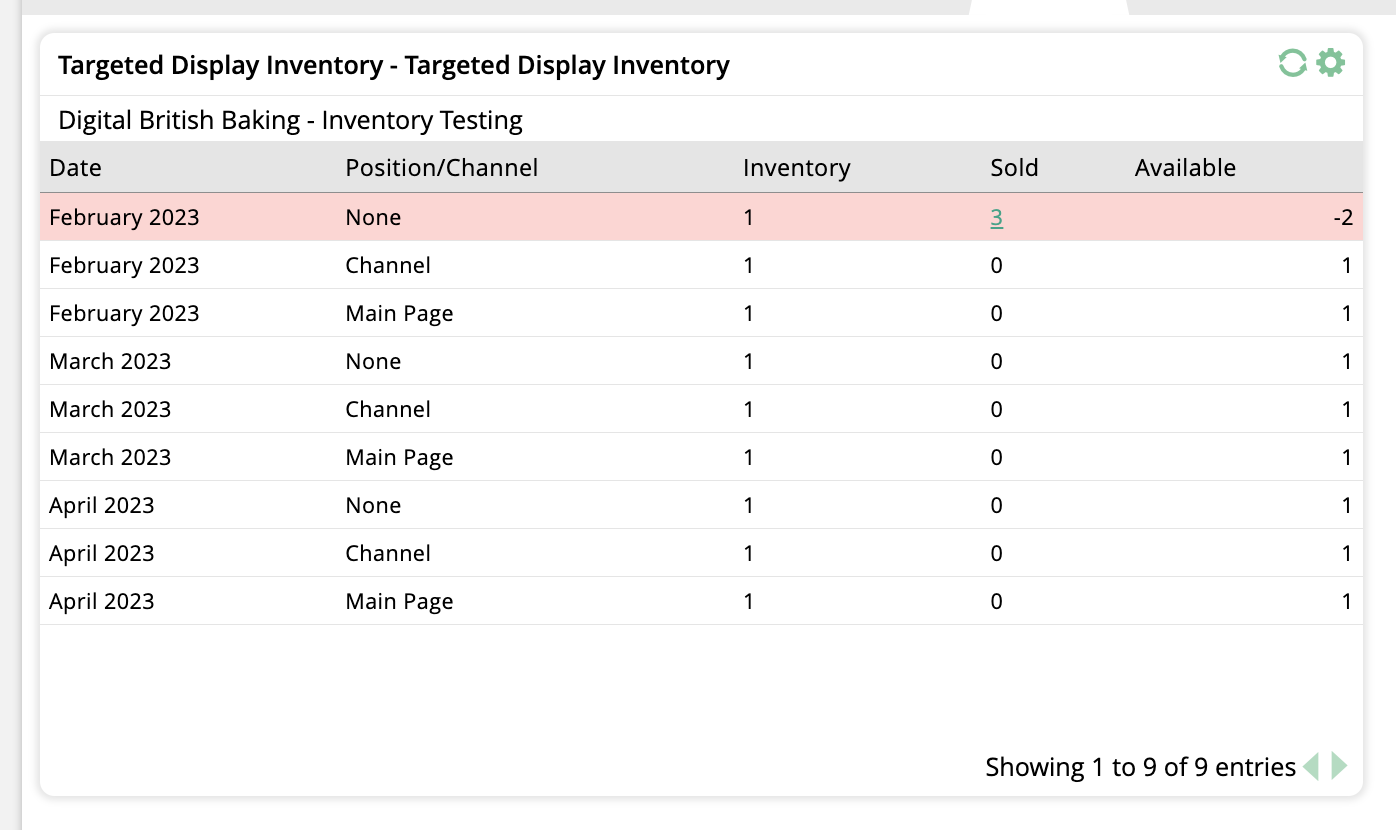Click the Showing 1 to 9 entries text

pos(1140,766)
